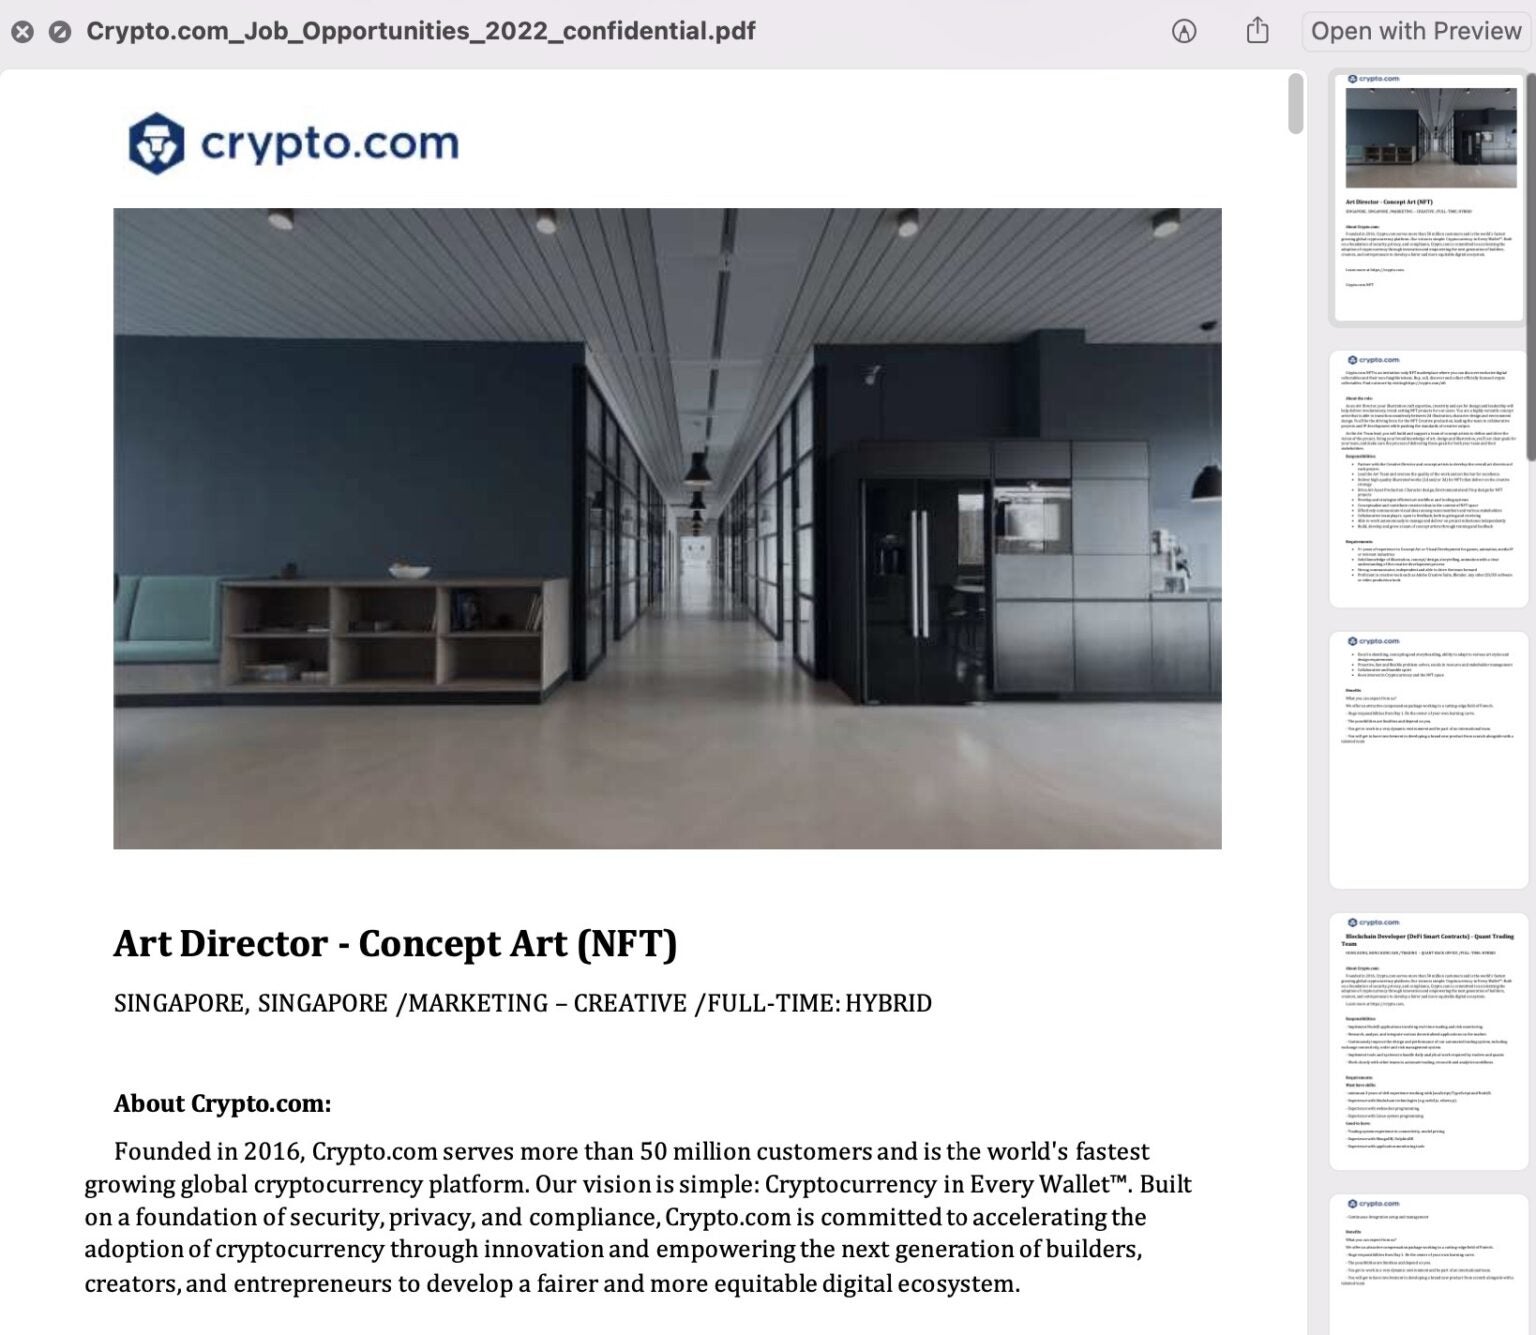Click the 'Founded in 2016' paragraph text

pos(637,1217)
